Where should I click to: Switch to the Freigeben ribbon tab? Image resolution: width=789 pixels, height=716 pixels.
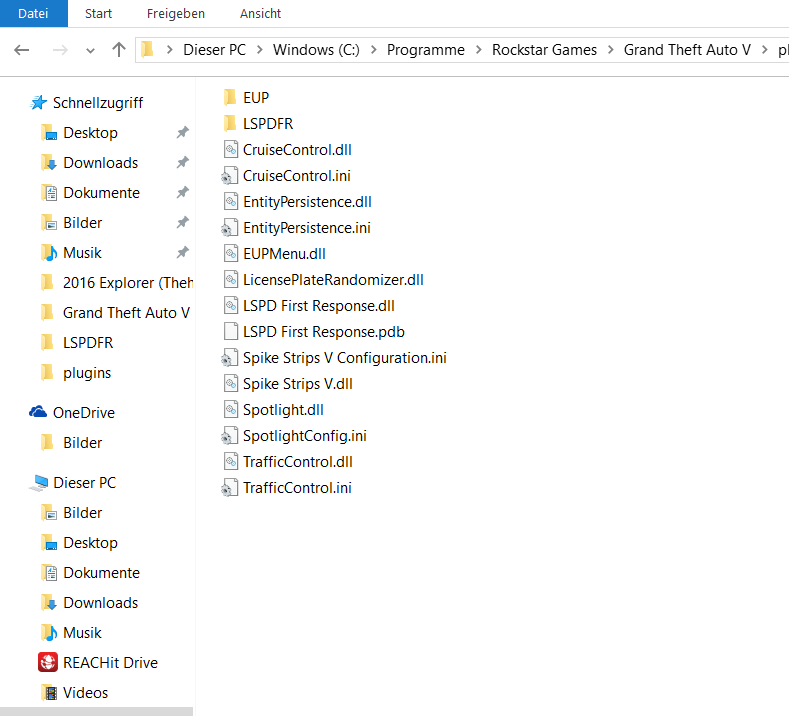[176, 14]
